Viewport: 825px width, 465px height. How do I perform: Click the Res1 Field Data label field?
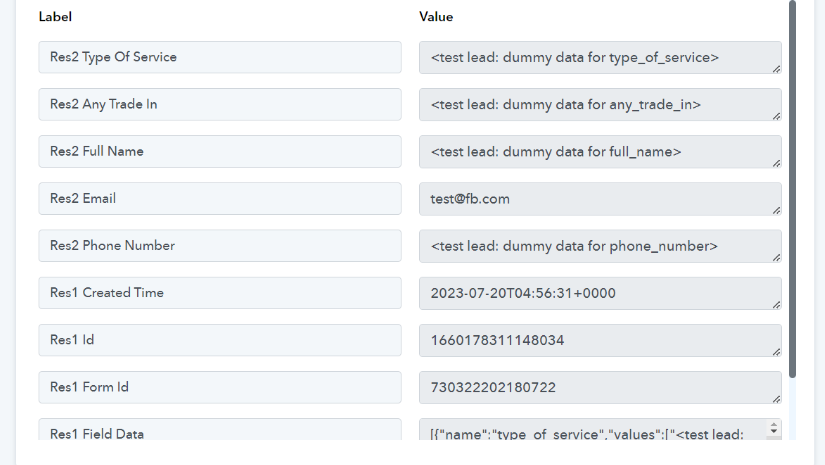click(x=220, y=429)
